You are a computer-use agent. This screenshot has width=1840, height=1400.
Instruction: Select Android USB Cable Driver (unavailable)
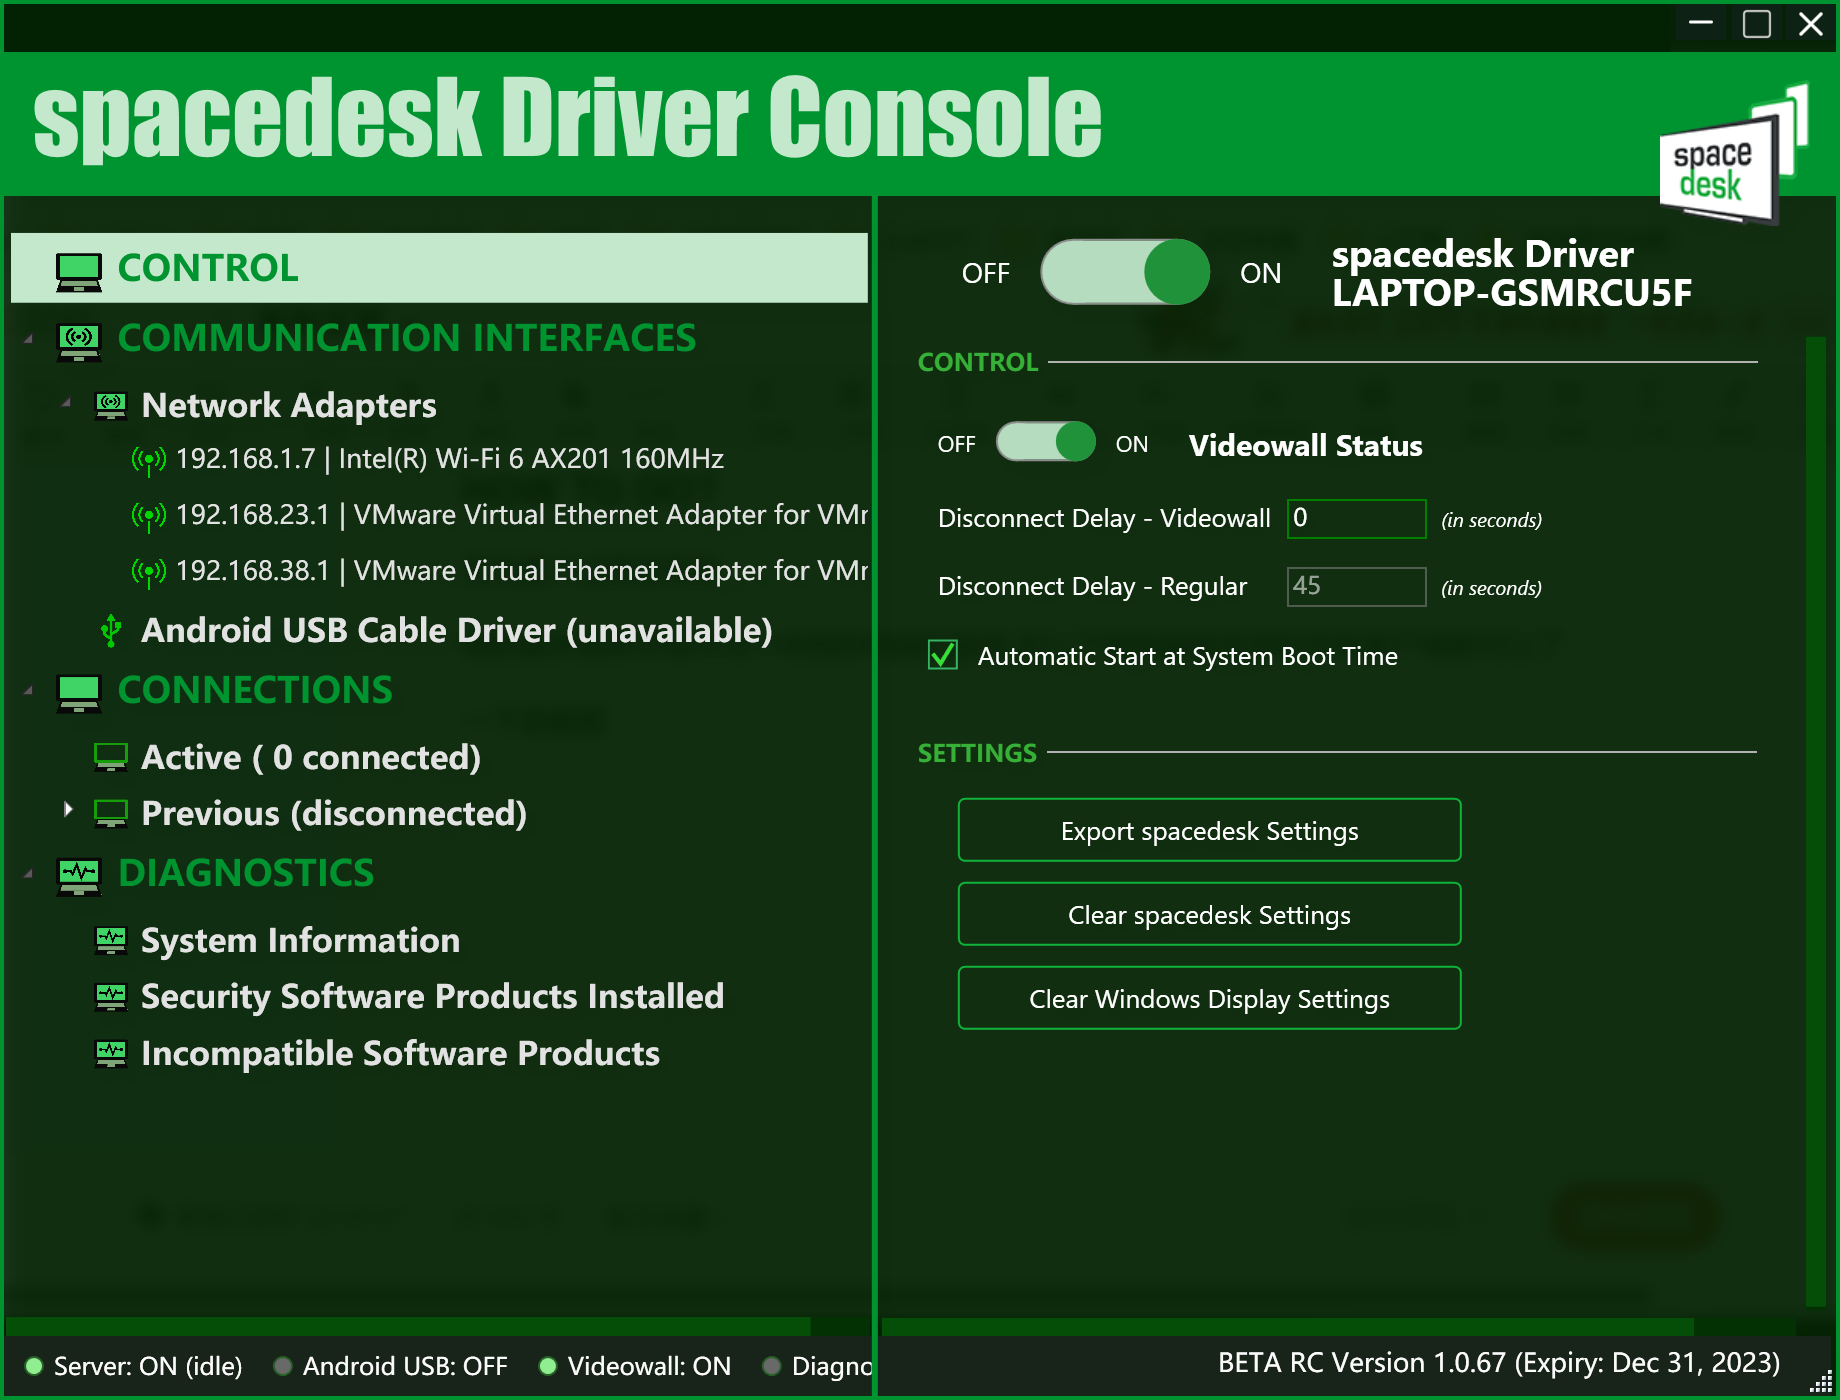[x=457, y=630]
